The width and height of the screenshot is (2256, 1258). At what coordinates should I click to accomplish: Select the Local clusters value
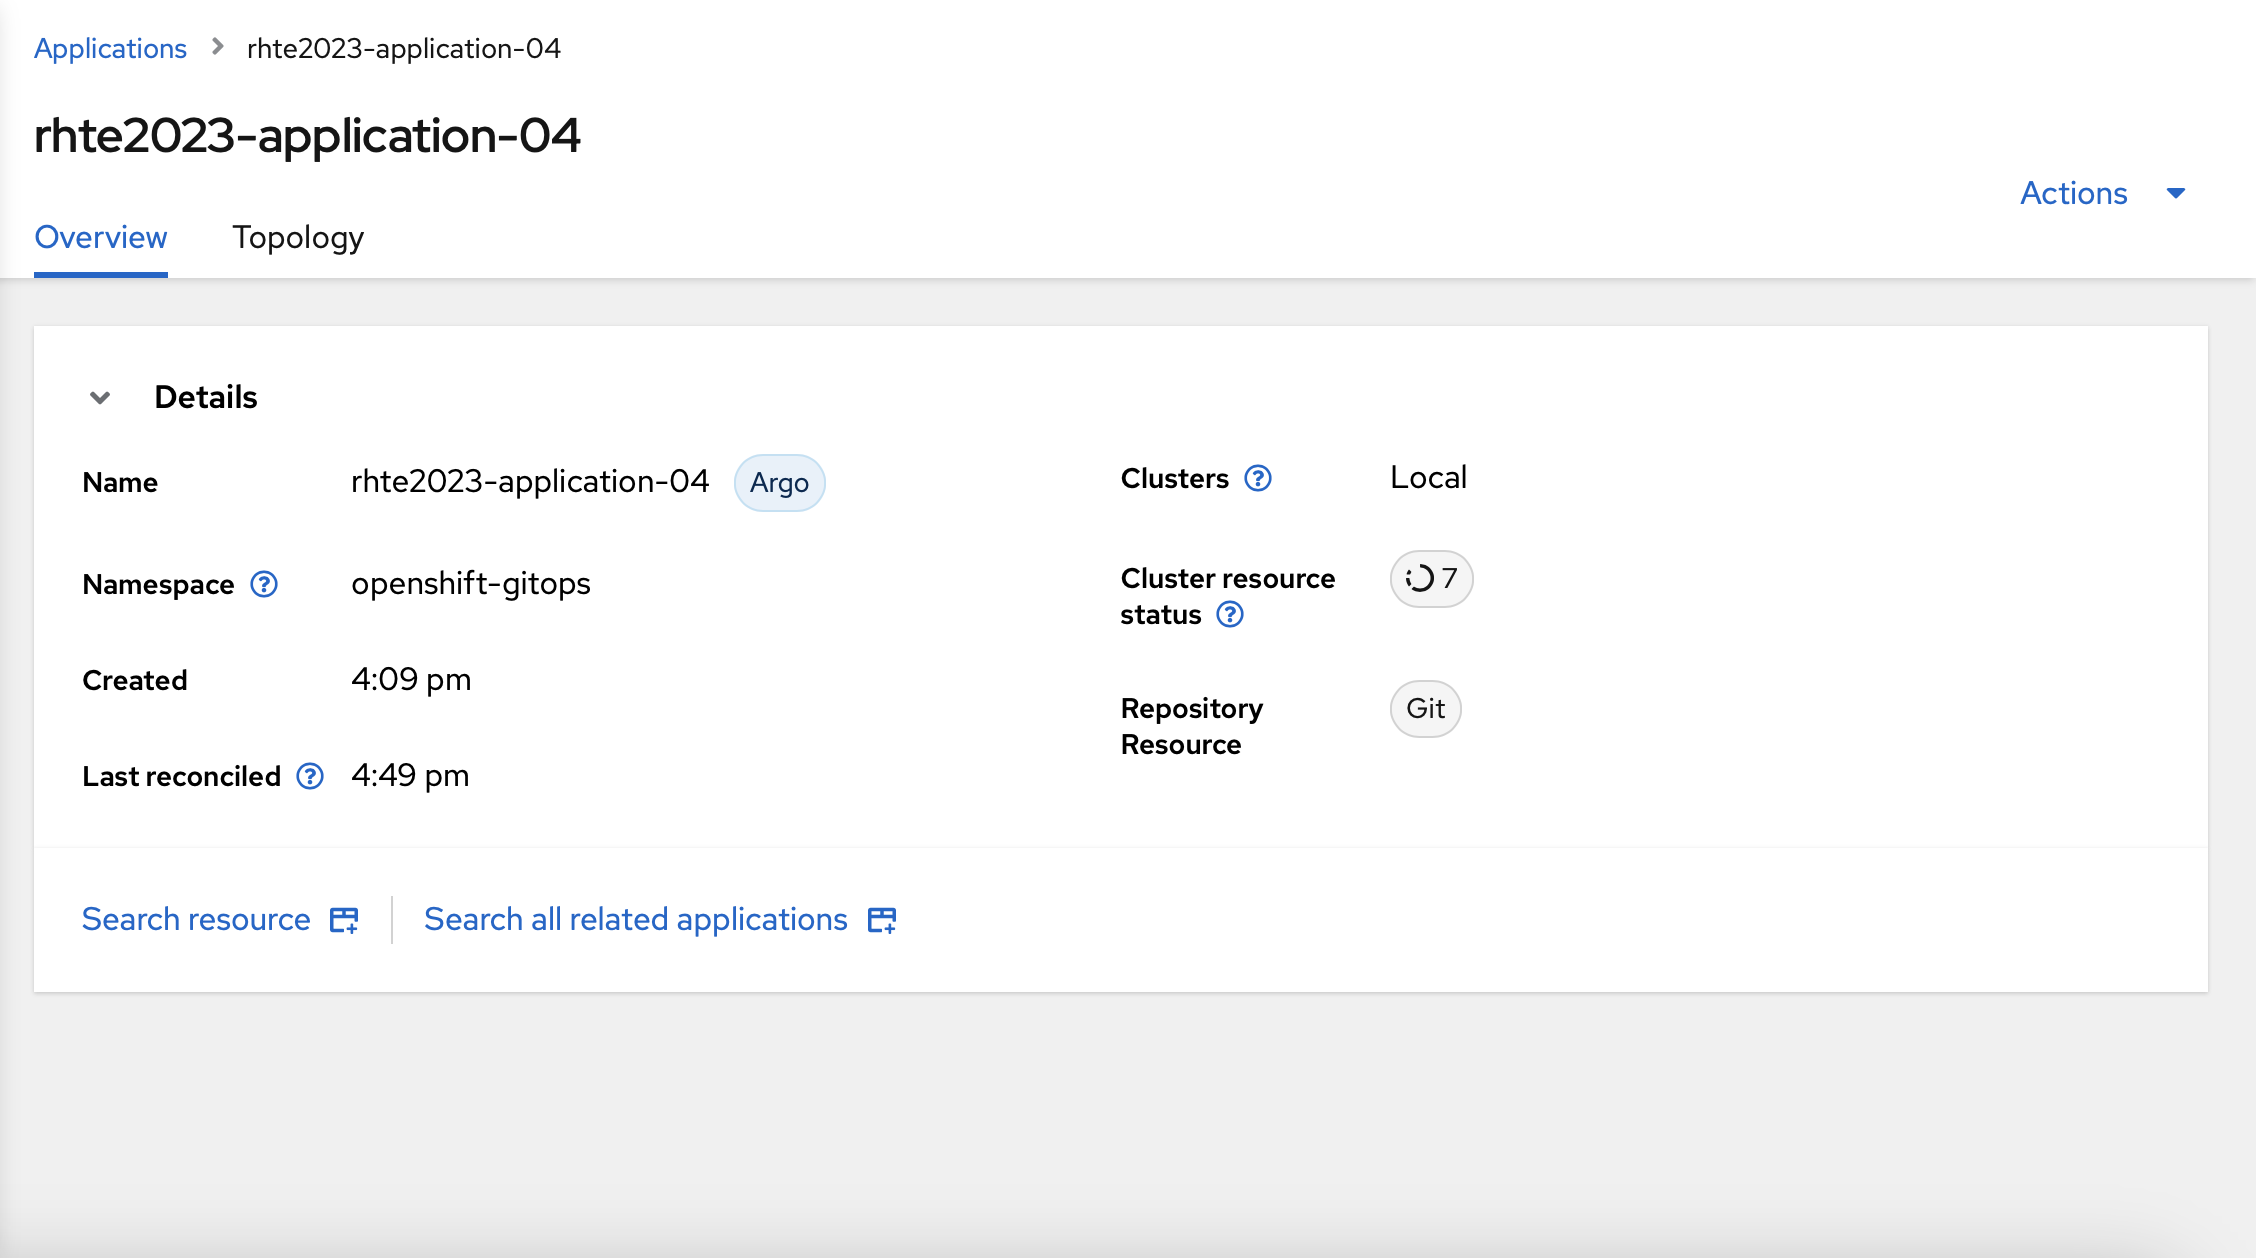coord(1428,478)
